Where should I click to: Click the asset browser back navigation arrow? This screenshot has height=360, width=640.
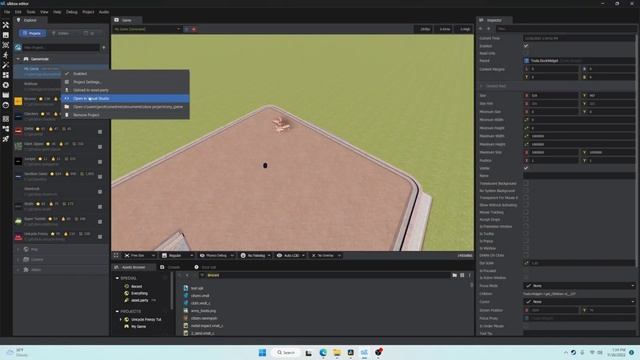coord(180,276)
